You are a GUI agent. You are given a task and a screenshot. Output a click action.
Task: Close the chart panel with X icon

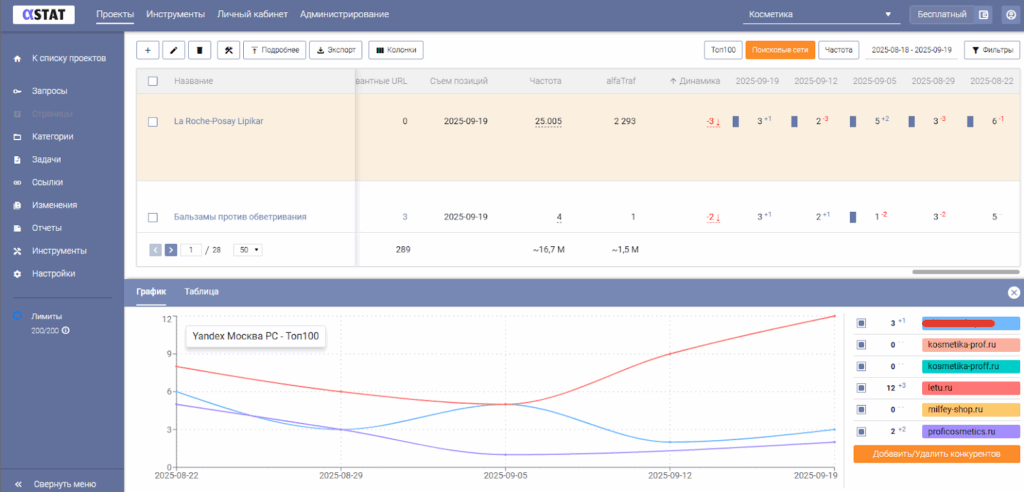tap(1013, 292)
